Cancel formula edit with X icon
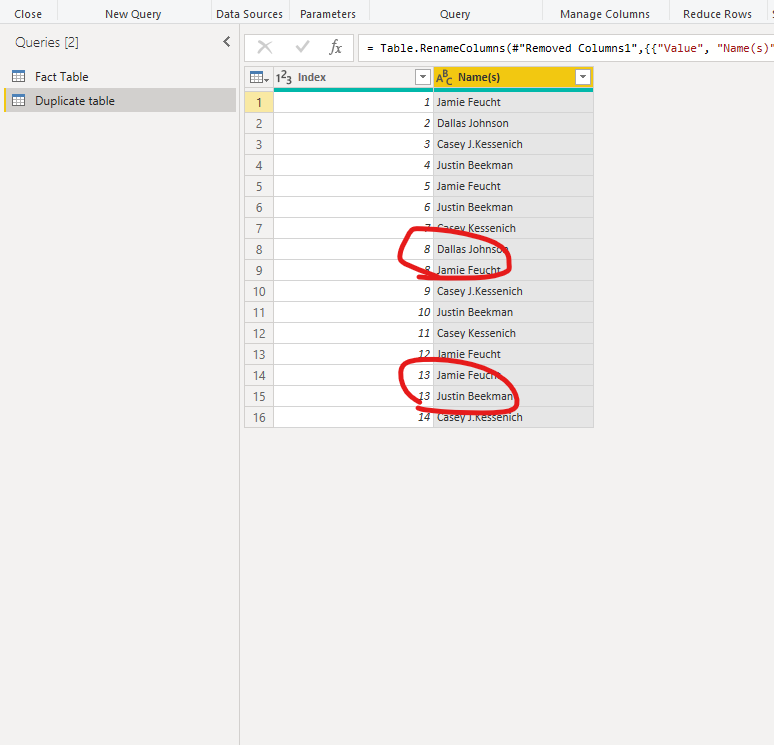The height and width of the screenshot is (745, 774). tap(265, 47)
